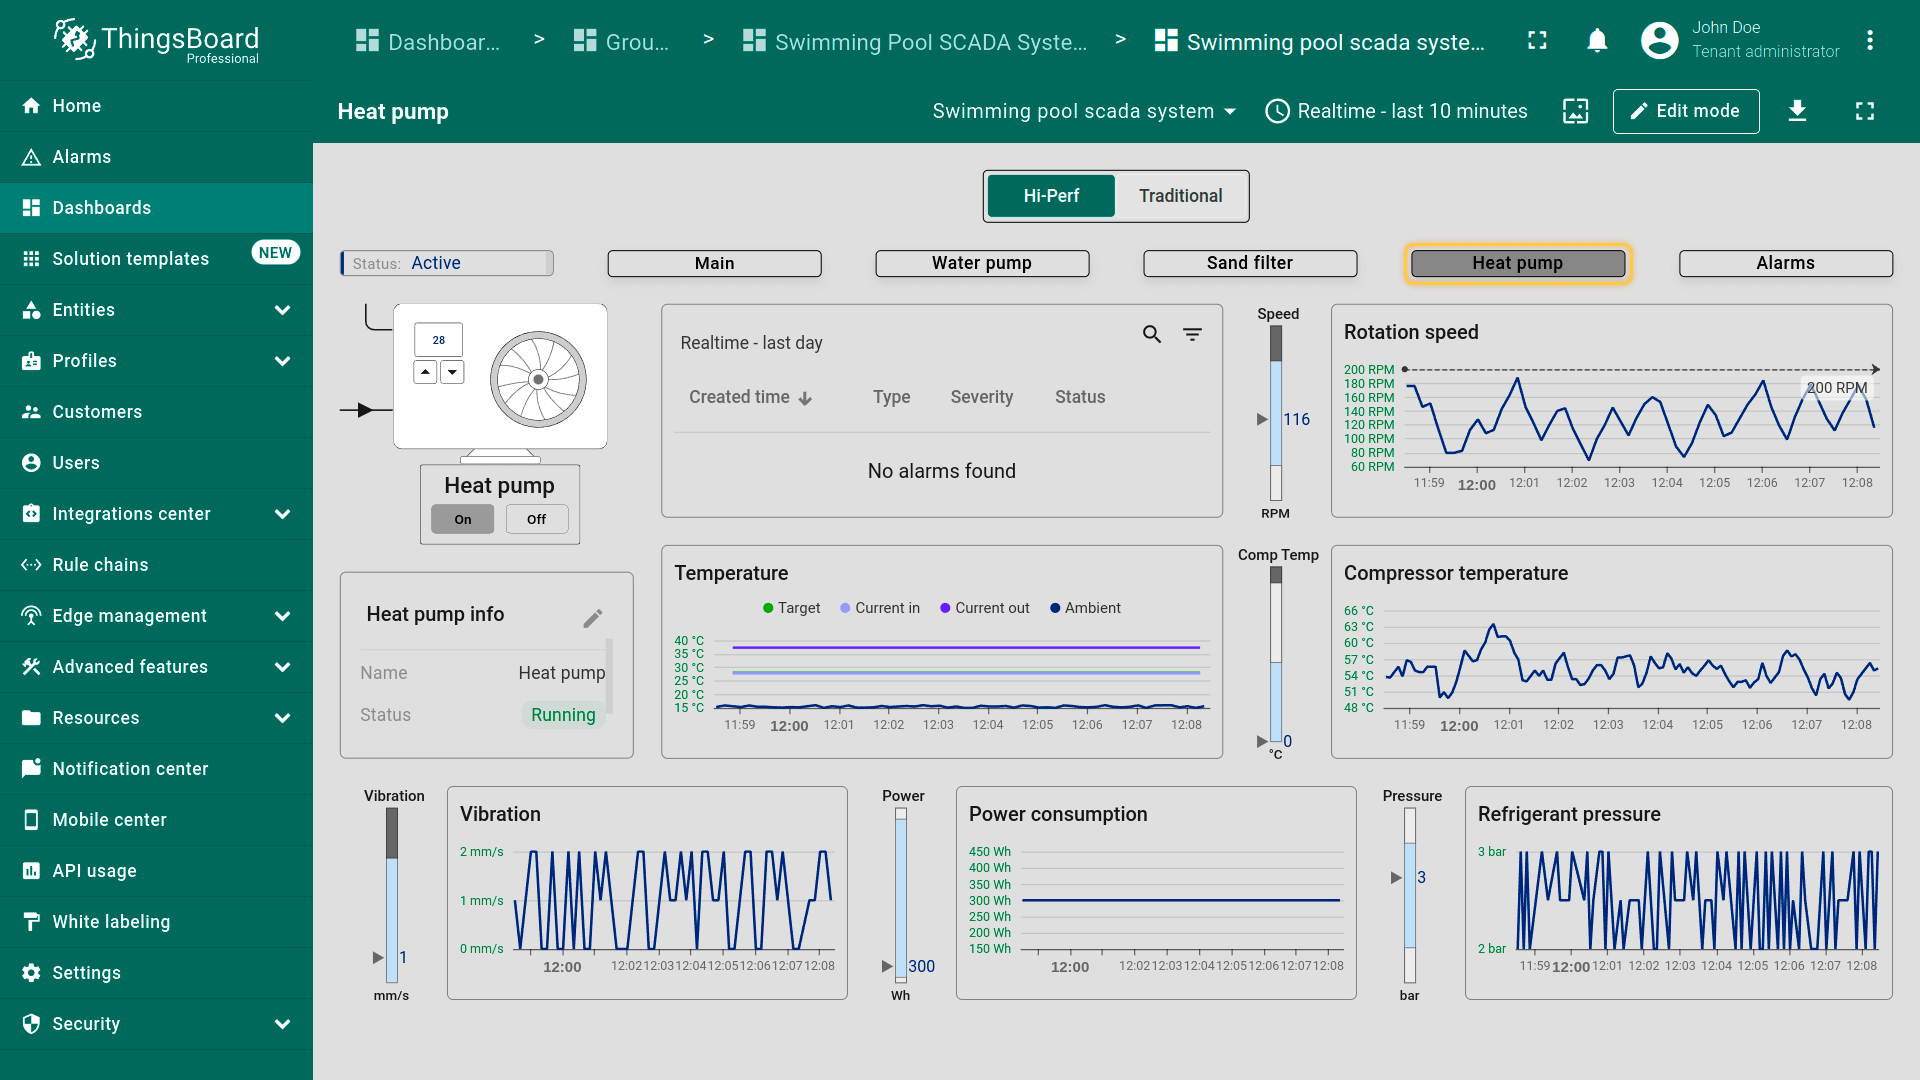Turn the heat pump Off
Screen dimensions: 1920x1080
(x=536, y=519)
